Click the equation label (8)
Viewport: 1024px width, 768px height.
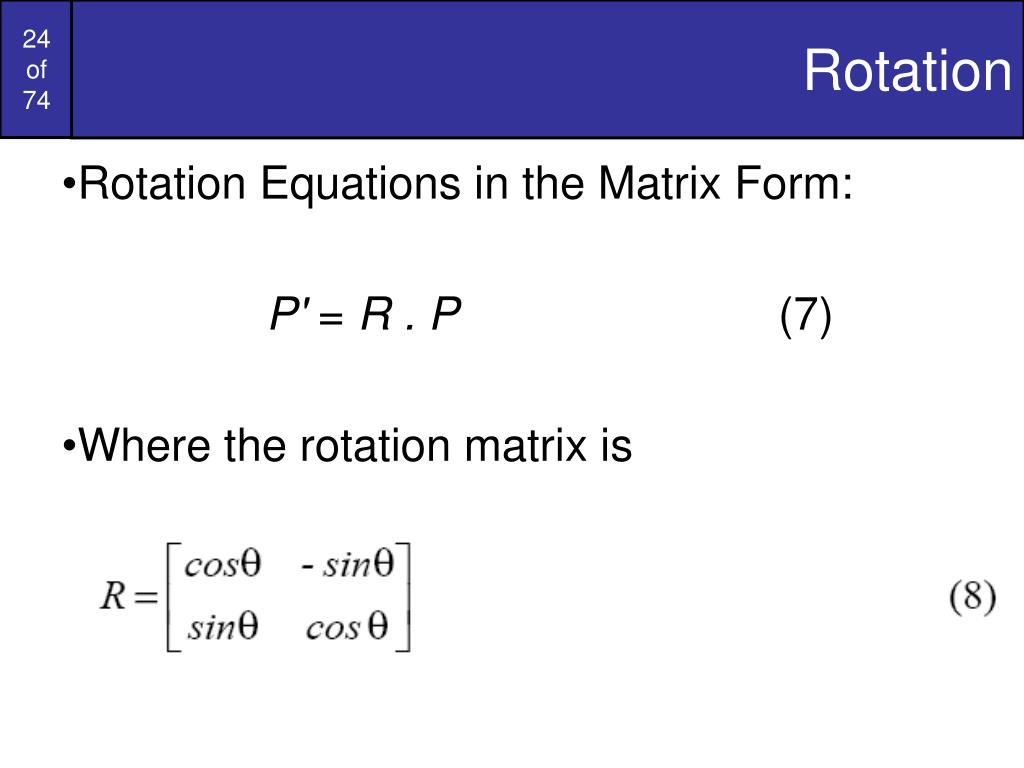[x=972, y=597]
